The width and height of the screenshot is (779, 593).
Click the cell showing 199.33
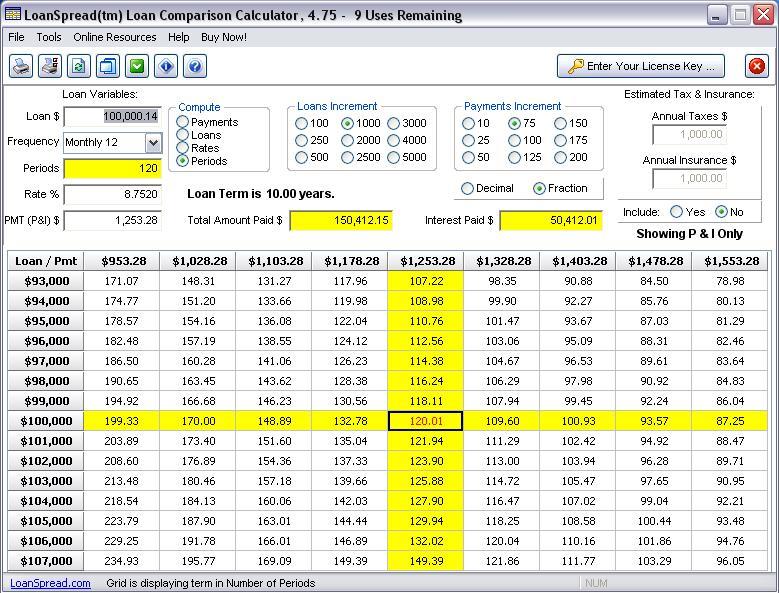coord(122,421)
